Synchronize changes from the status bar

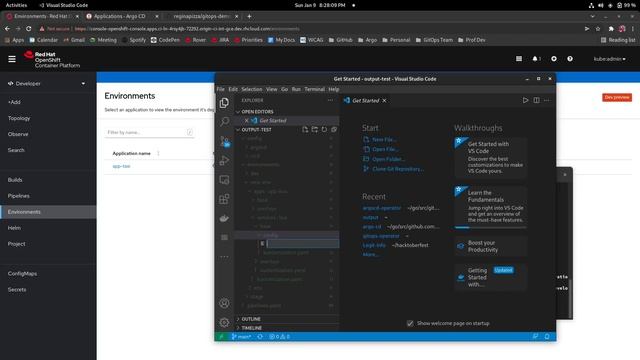tap(260, 337)
